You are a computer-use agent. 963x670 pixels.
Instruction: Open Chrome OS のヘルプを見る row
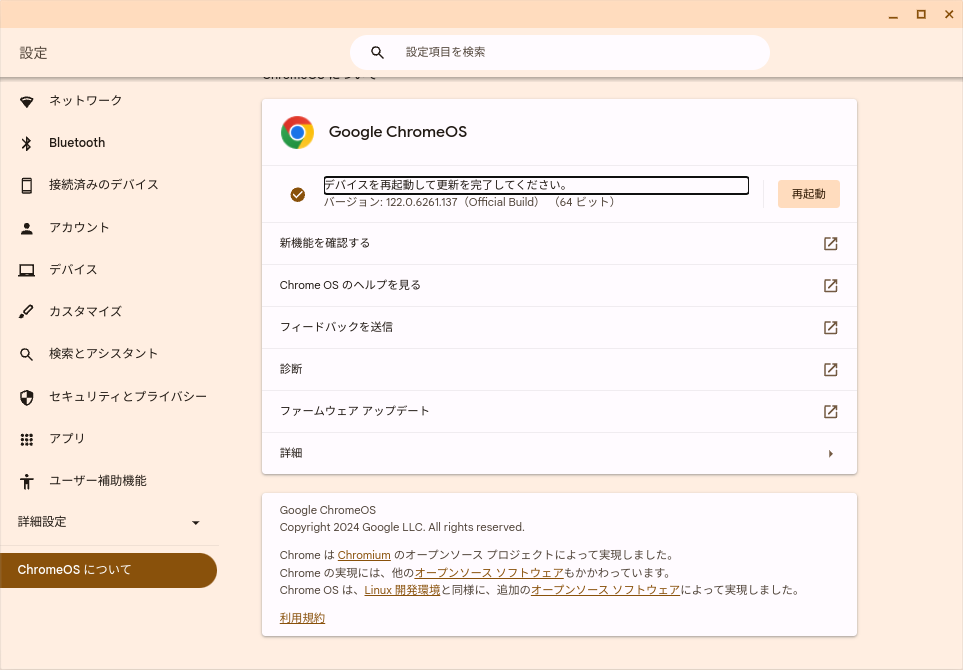coord(559,286)
